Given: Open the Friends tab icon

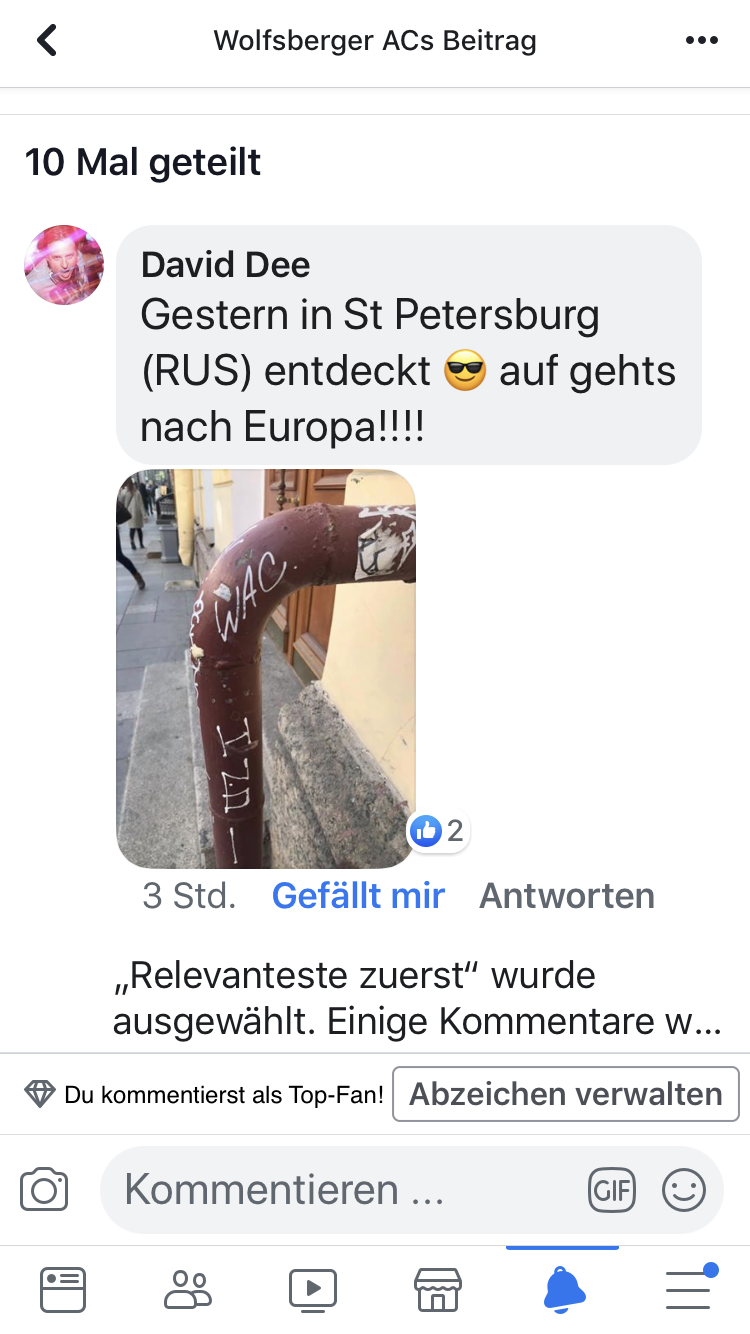Looking at the screenshot, I should click(188, 1289).
